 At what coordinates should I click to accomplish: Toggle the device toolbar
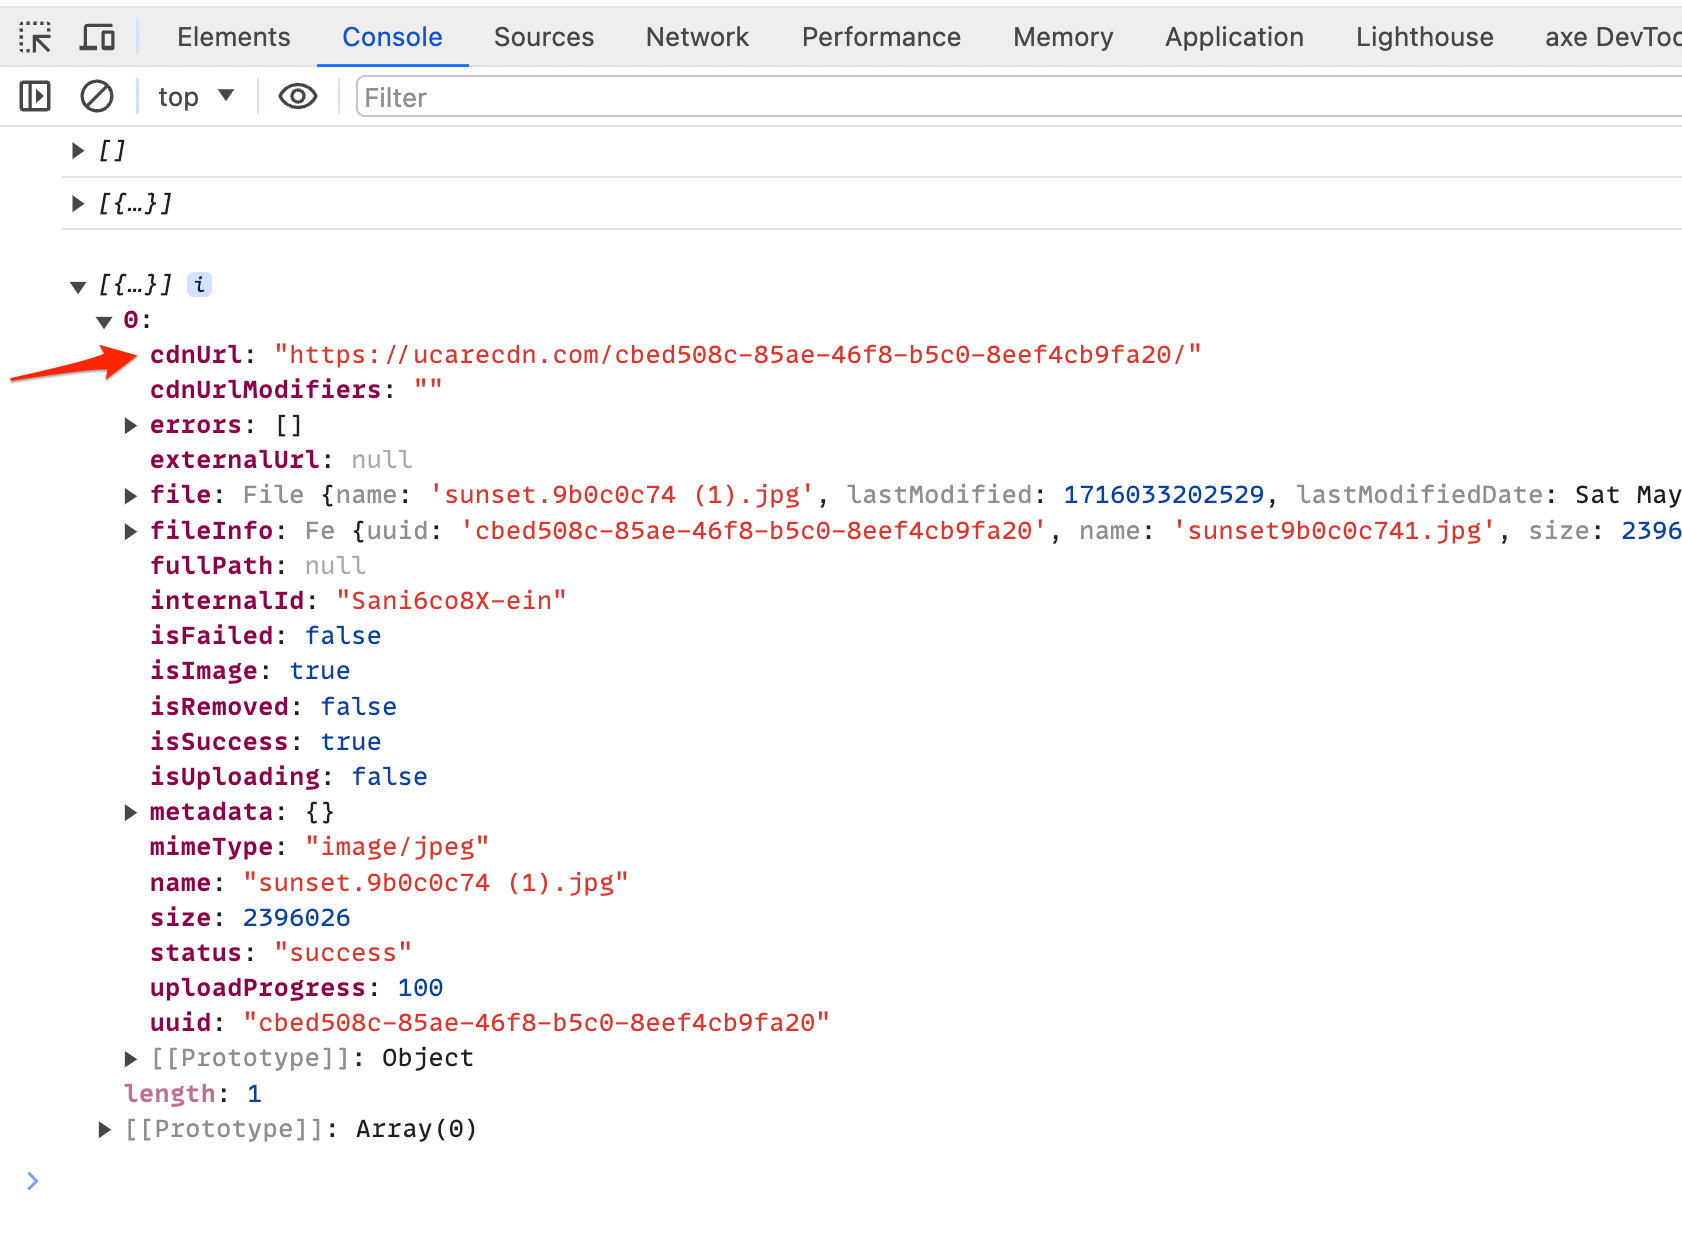coord(96,36)
